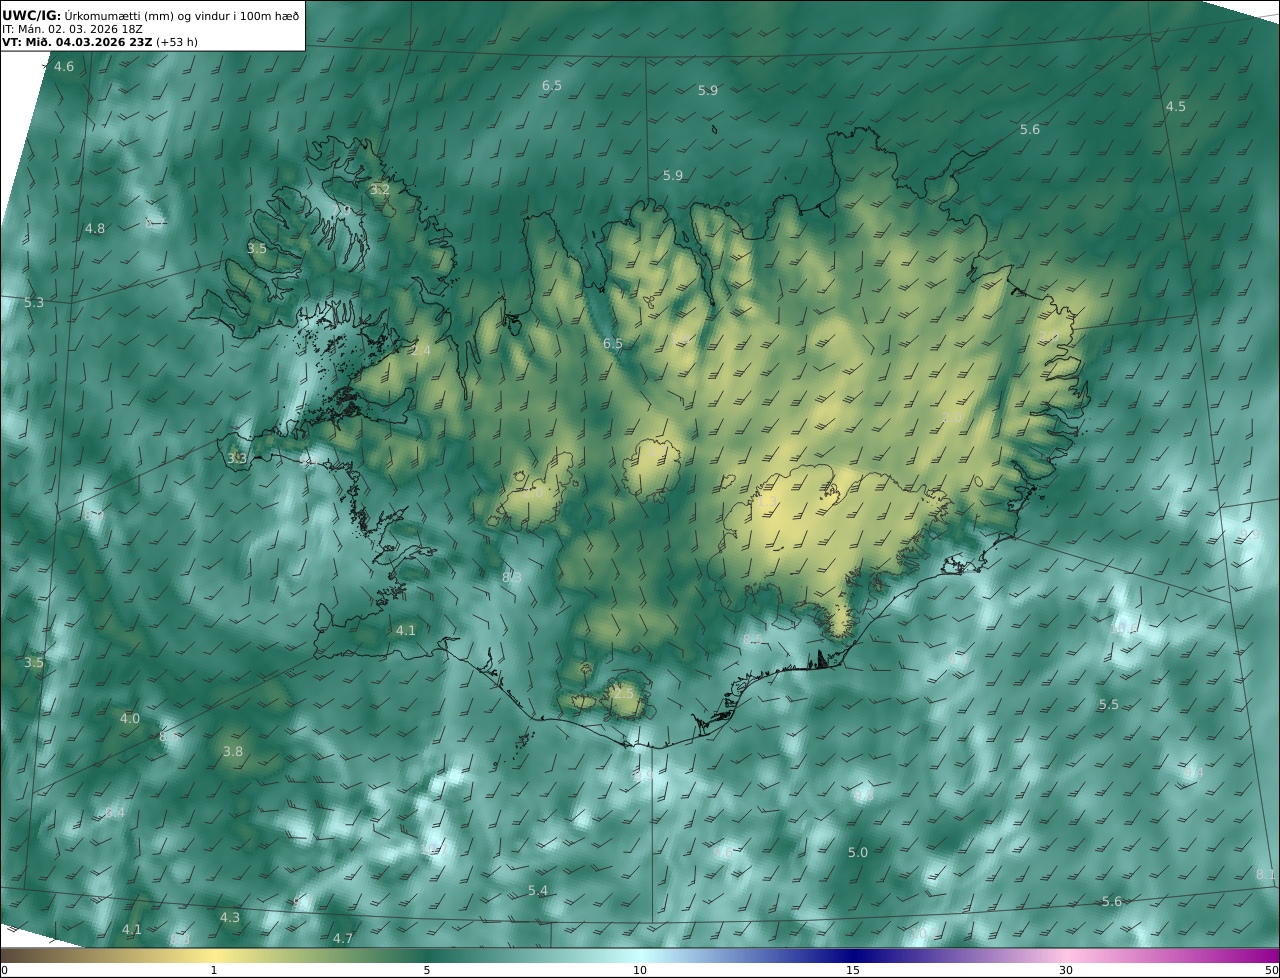The width and height of the screenshot is (1280, 978).
Task: Select the 4.7 value label
Action: point(343,939)
